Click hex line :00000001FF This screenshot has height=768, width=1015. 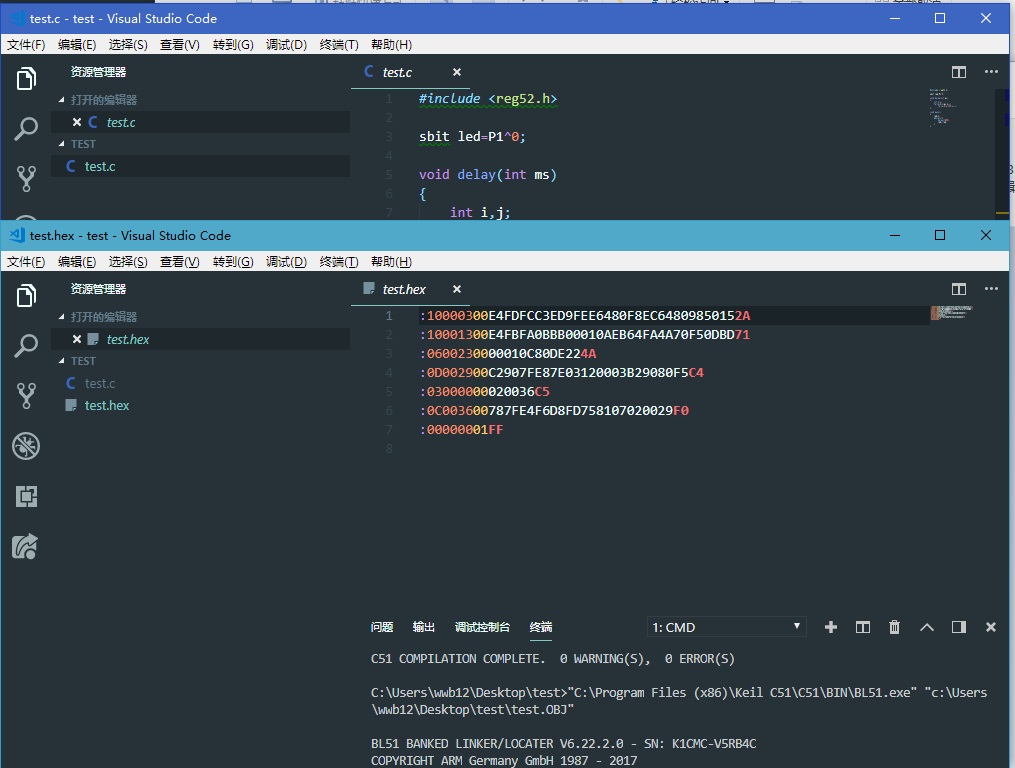[462, 429]
